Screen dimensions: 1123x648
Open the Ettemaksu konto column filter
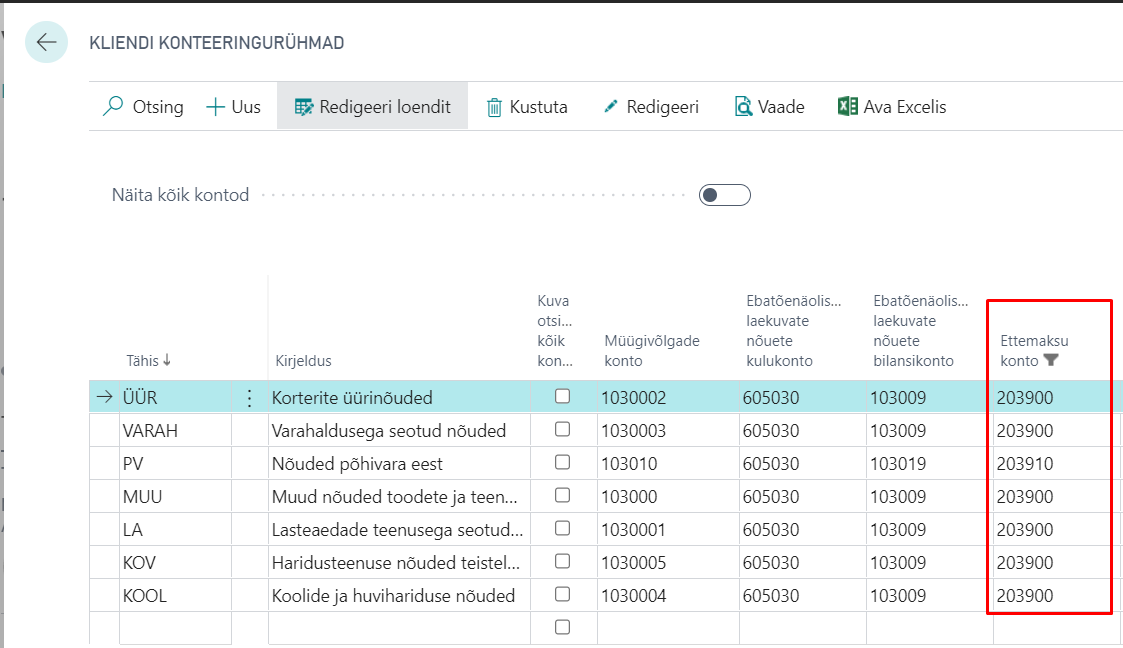[1050, 360]
